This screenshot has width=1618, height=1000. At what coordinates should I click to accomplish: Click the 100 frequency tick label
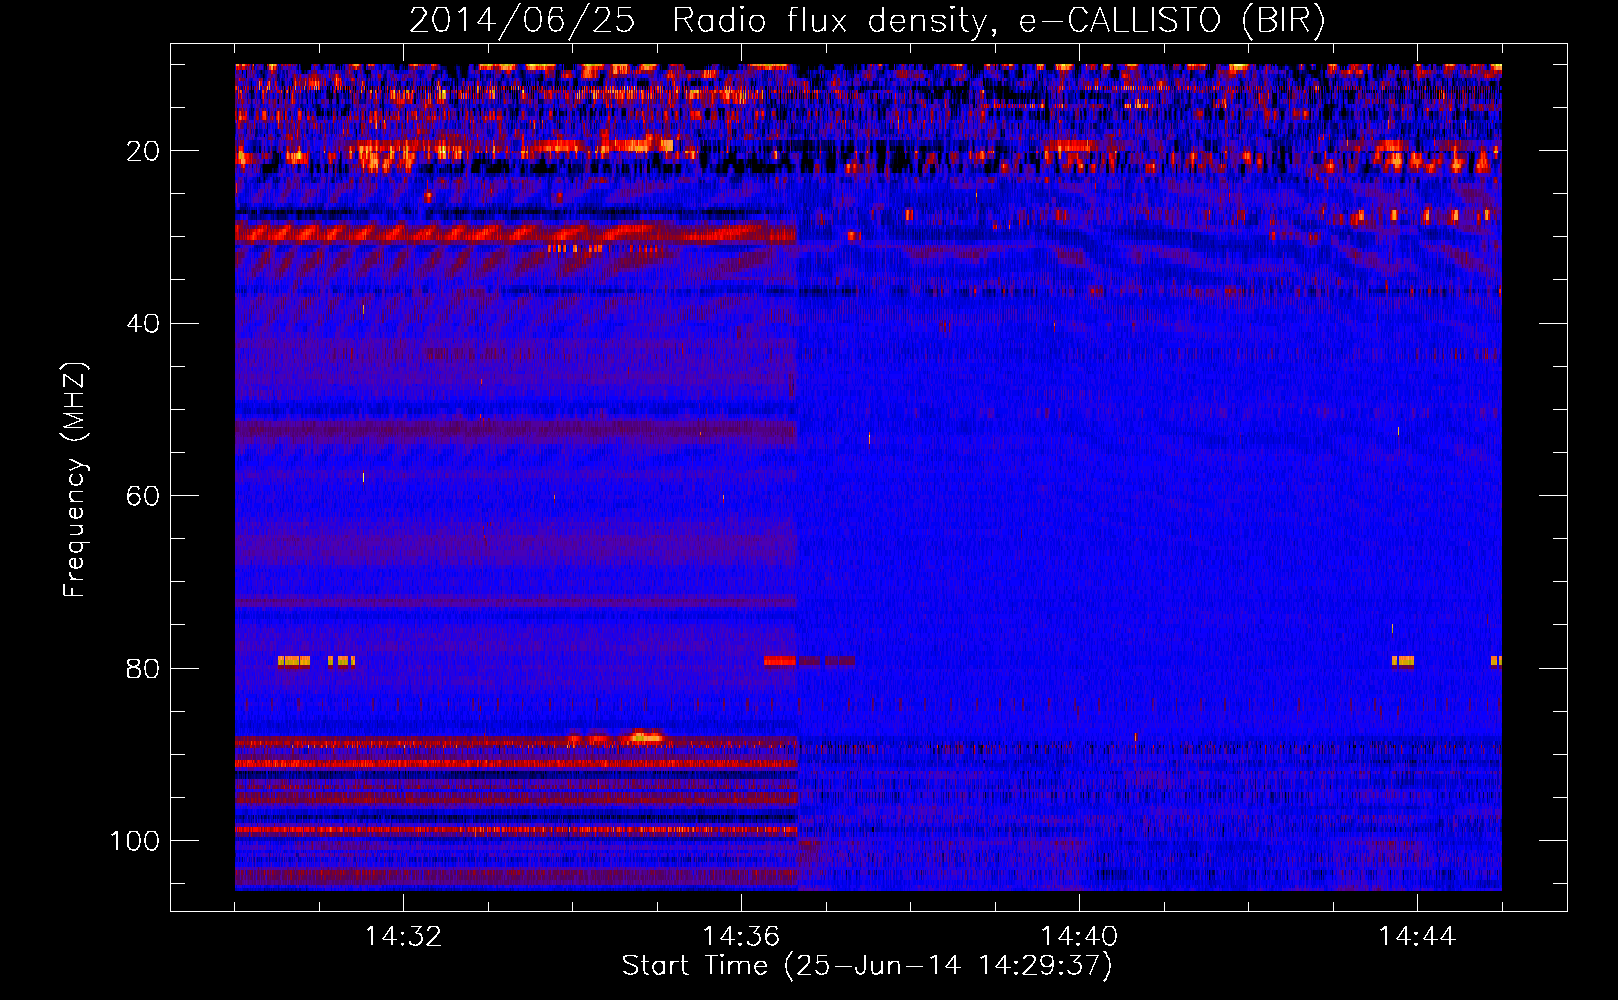click(135, 841)
